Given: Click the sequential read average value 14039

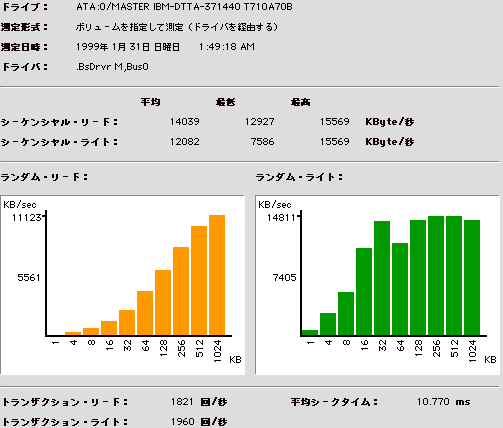Looking at the screenshot, I should coord(185,122).
